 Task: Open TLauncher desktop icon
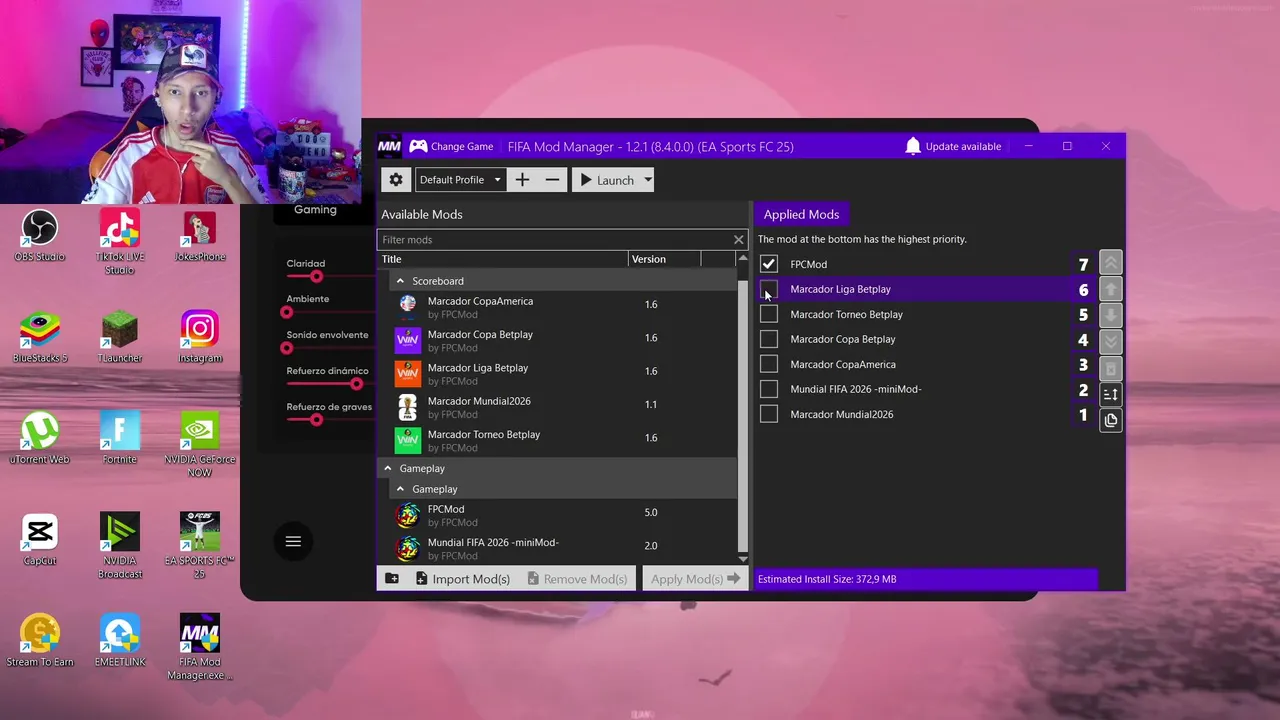tap(119, 337)
